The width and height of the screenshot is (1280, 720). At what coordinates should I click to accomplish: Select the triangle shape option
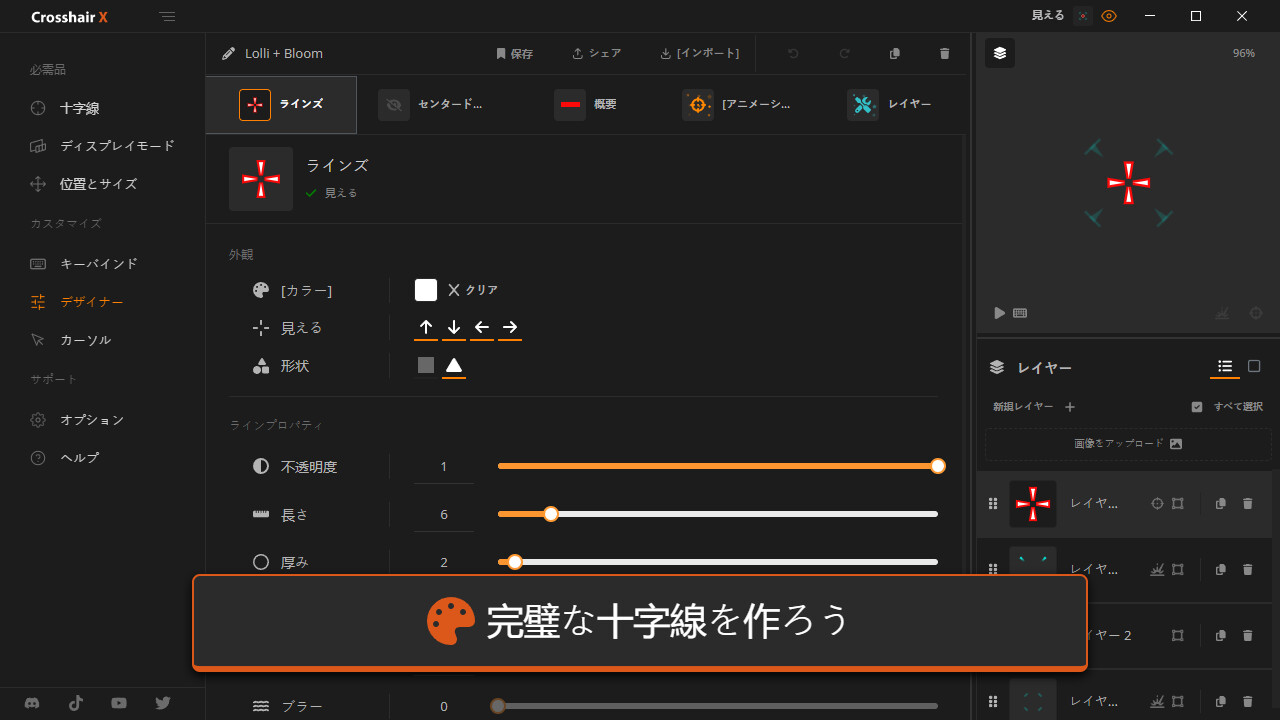(454, 366)
